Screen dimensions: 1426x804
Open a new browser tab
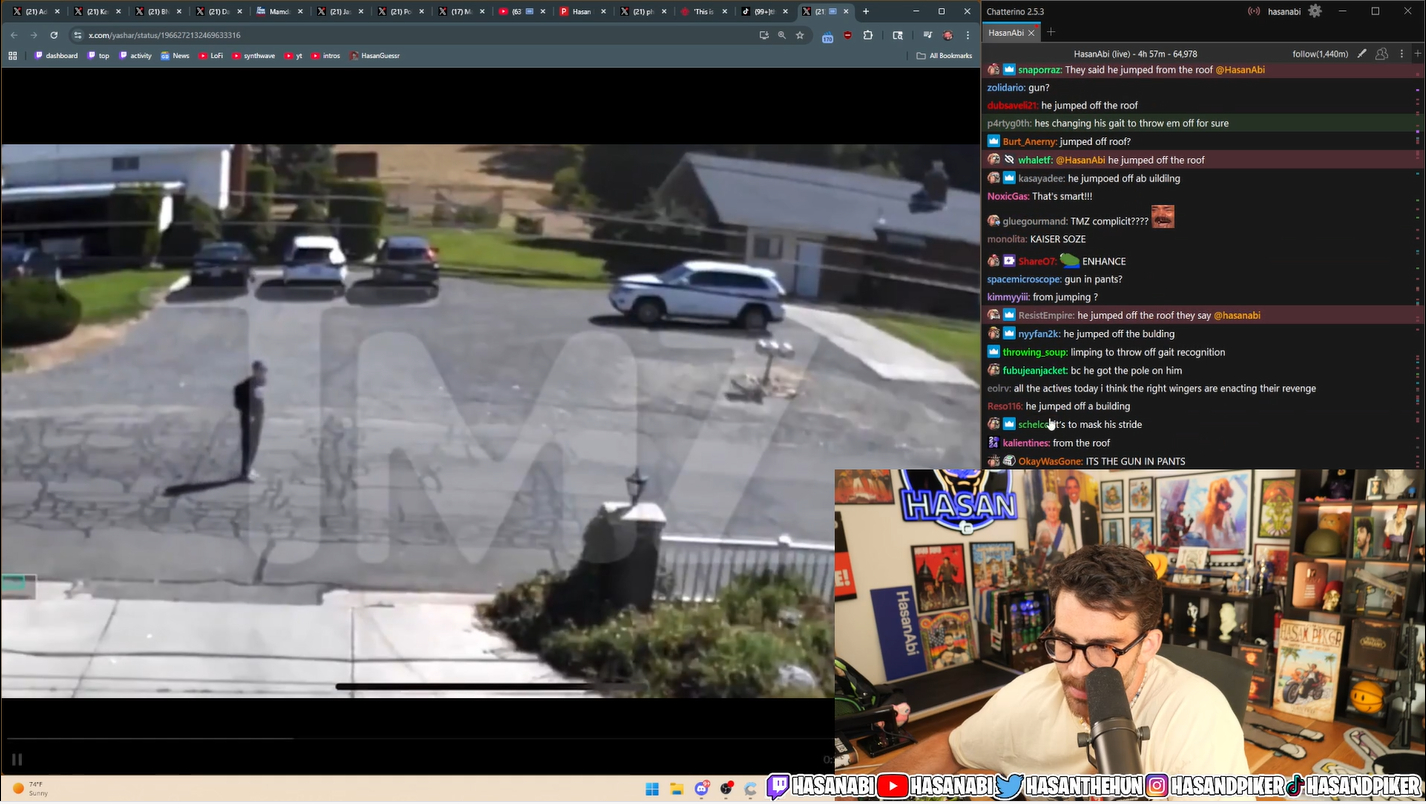866,11
